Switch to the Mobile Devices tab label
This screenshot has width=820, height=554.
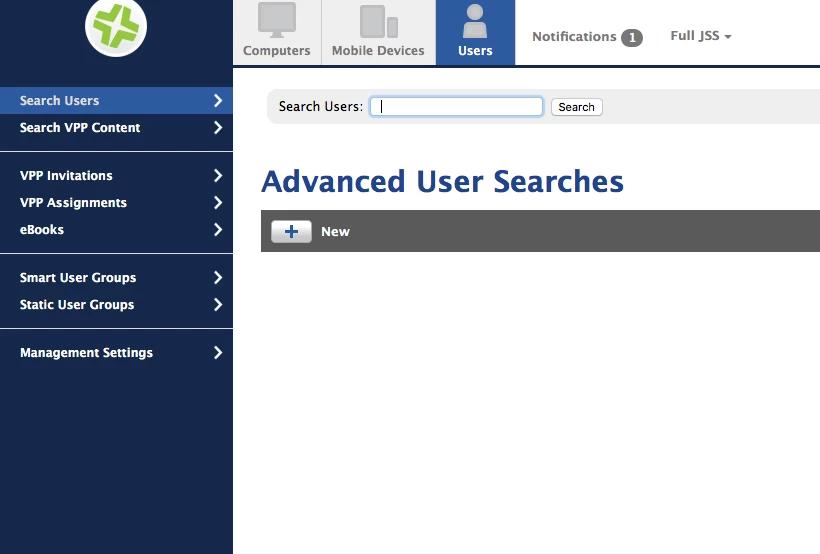coord(378,51)
